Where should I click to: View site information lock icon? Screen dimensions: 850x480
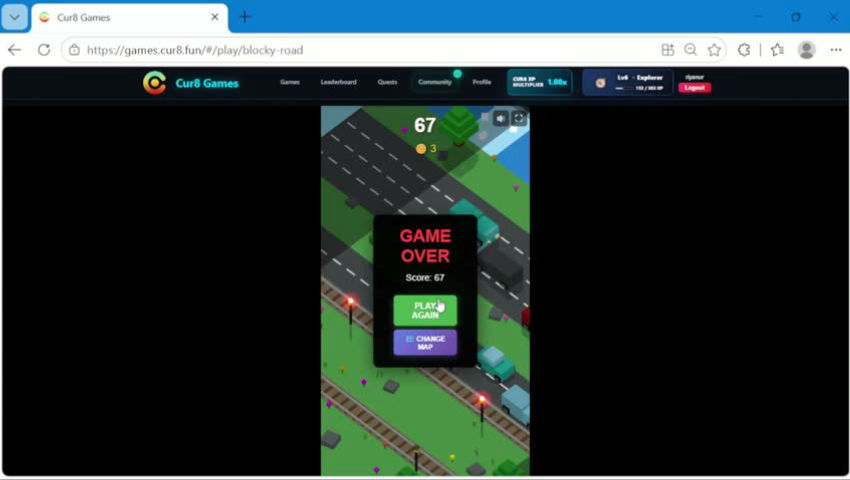[x=74, y=50]
